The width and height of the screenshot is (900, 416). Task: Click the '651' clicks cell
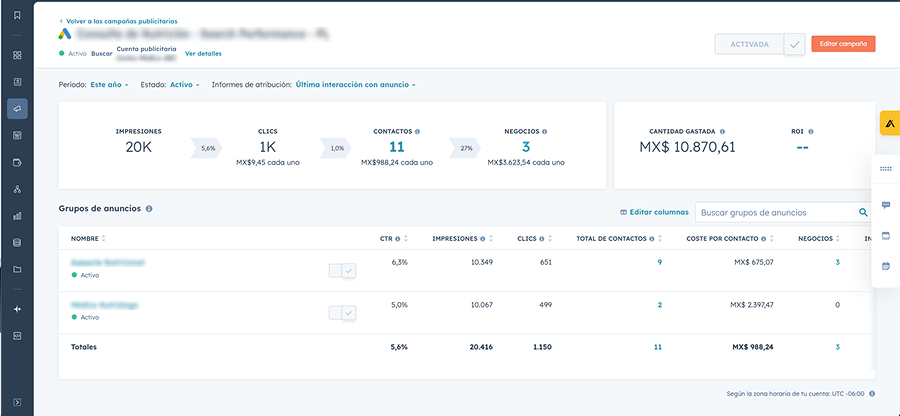click(x=545, y=262)
